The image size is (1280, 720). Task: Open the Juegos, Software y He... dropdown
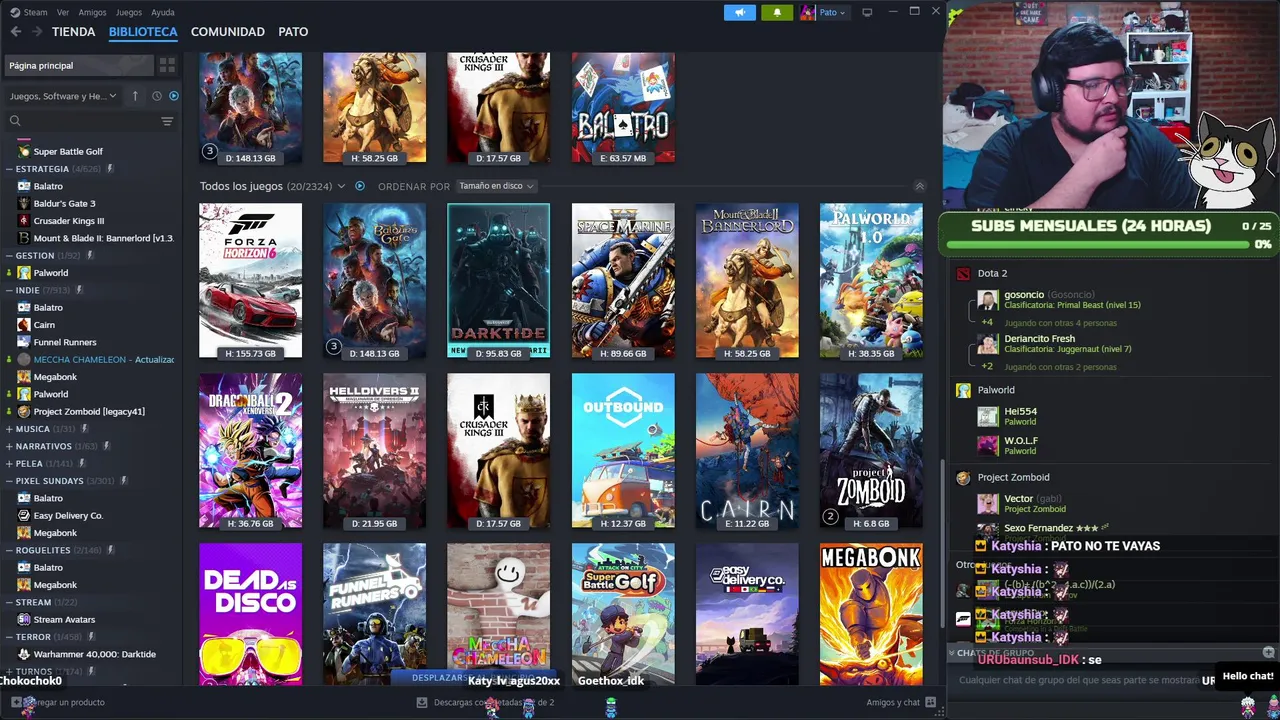pos(63,96)
